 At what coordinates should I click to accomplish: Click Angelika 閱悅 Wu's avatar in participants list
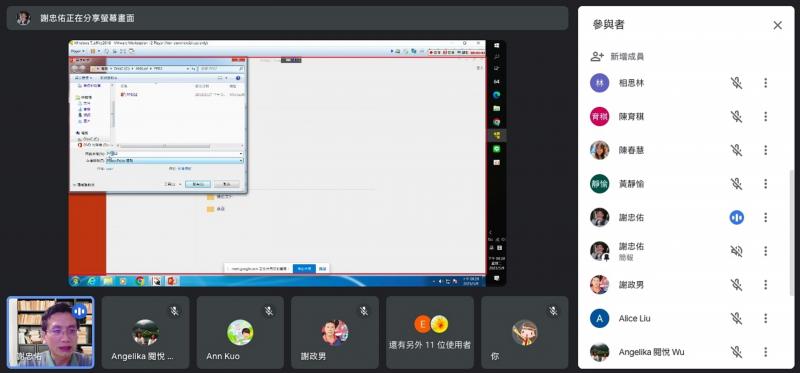[x=599, y=352]
